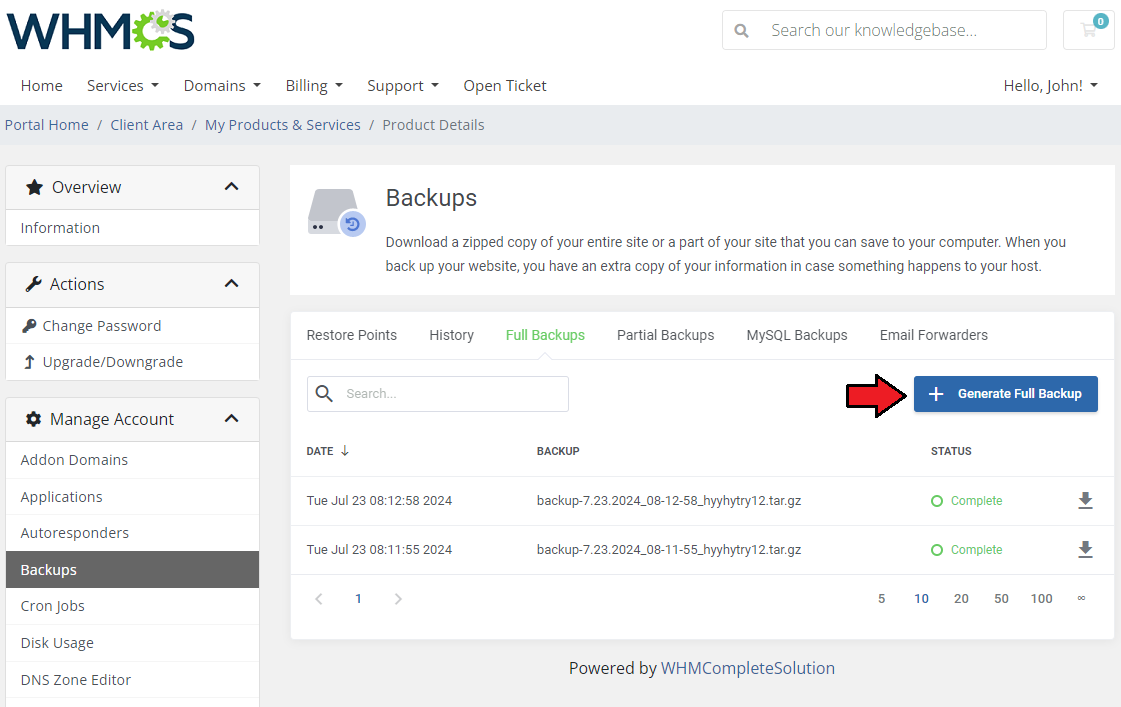Show 100 entries per page
The image size is (1121, 707).
[1042, 599]
